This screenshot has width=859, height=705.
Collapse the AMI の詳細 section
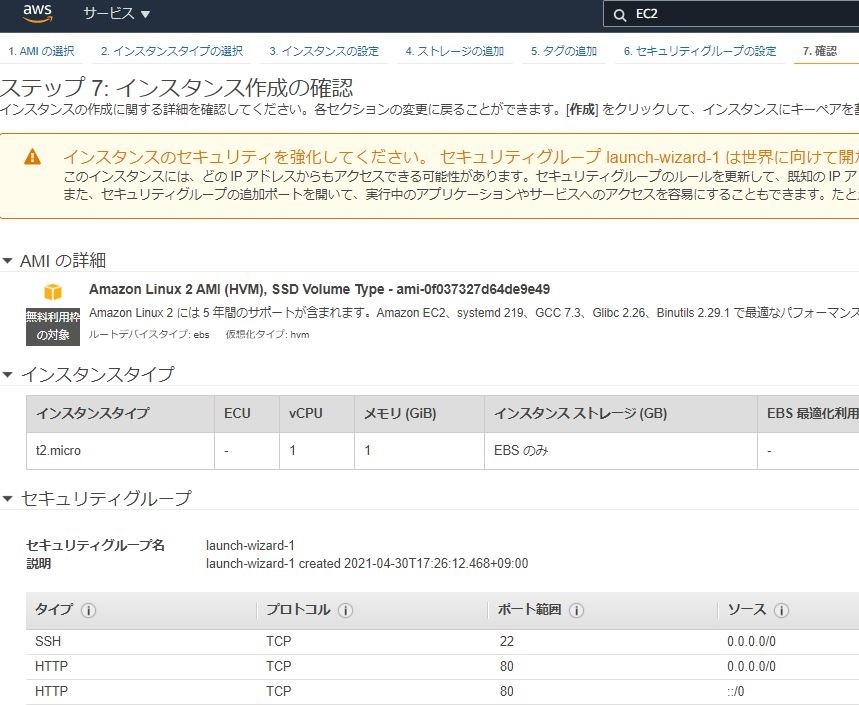pyautogui.click(x=8, y=261)
